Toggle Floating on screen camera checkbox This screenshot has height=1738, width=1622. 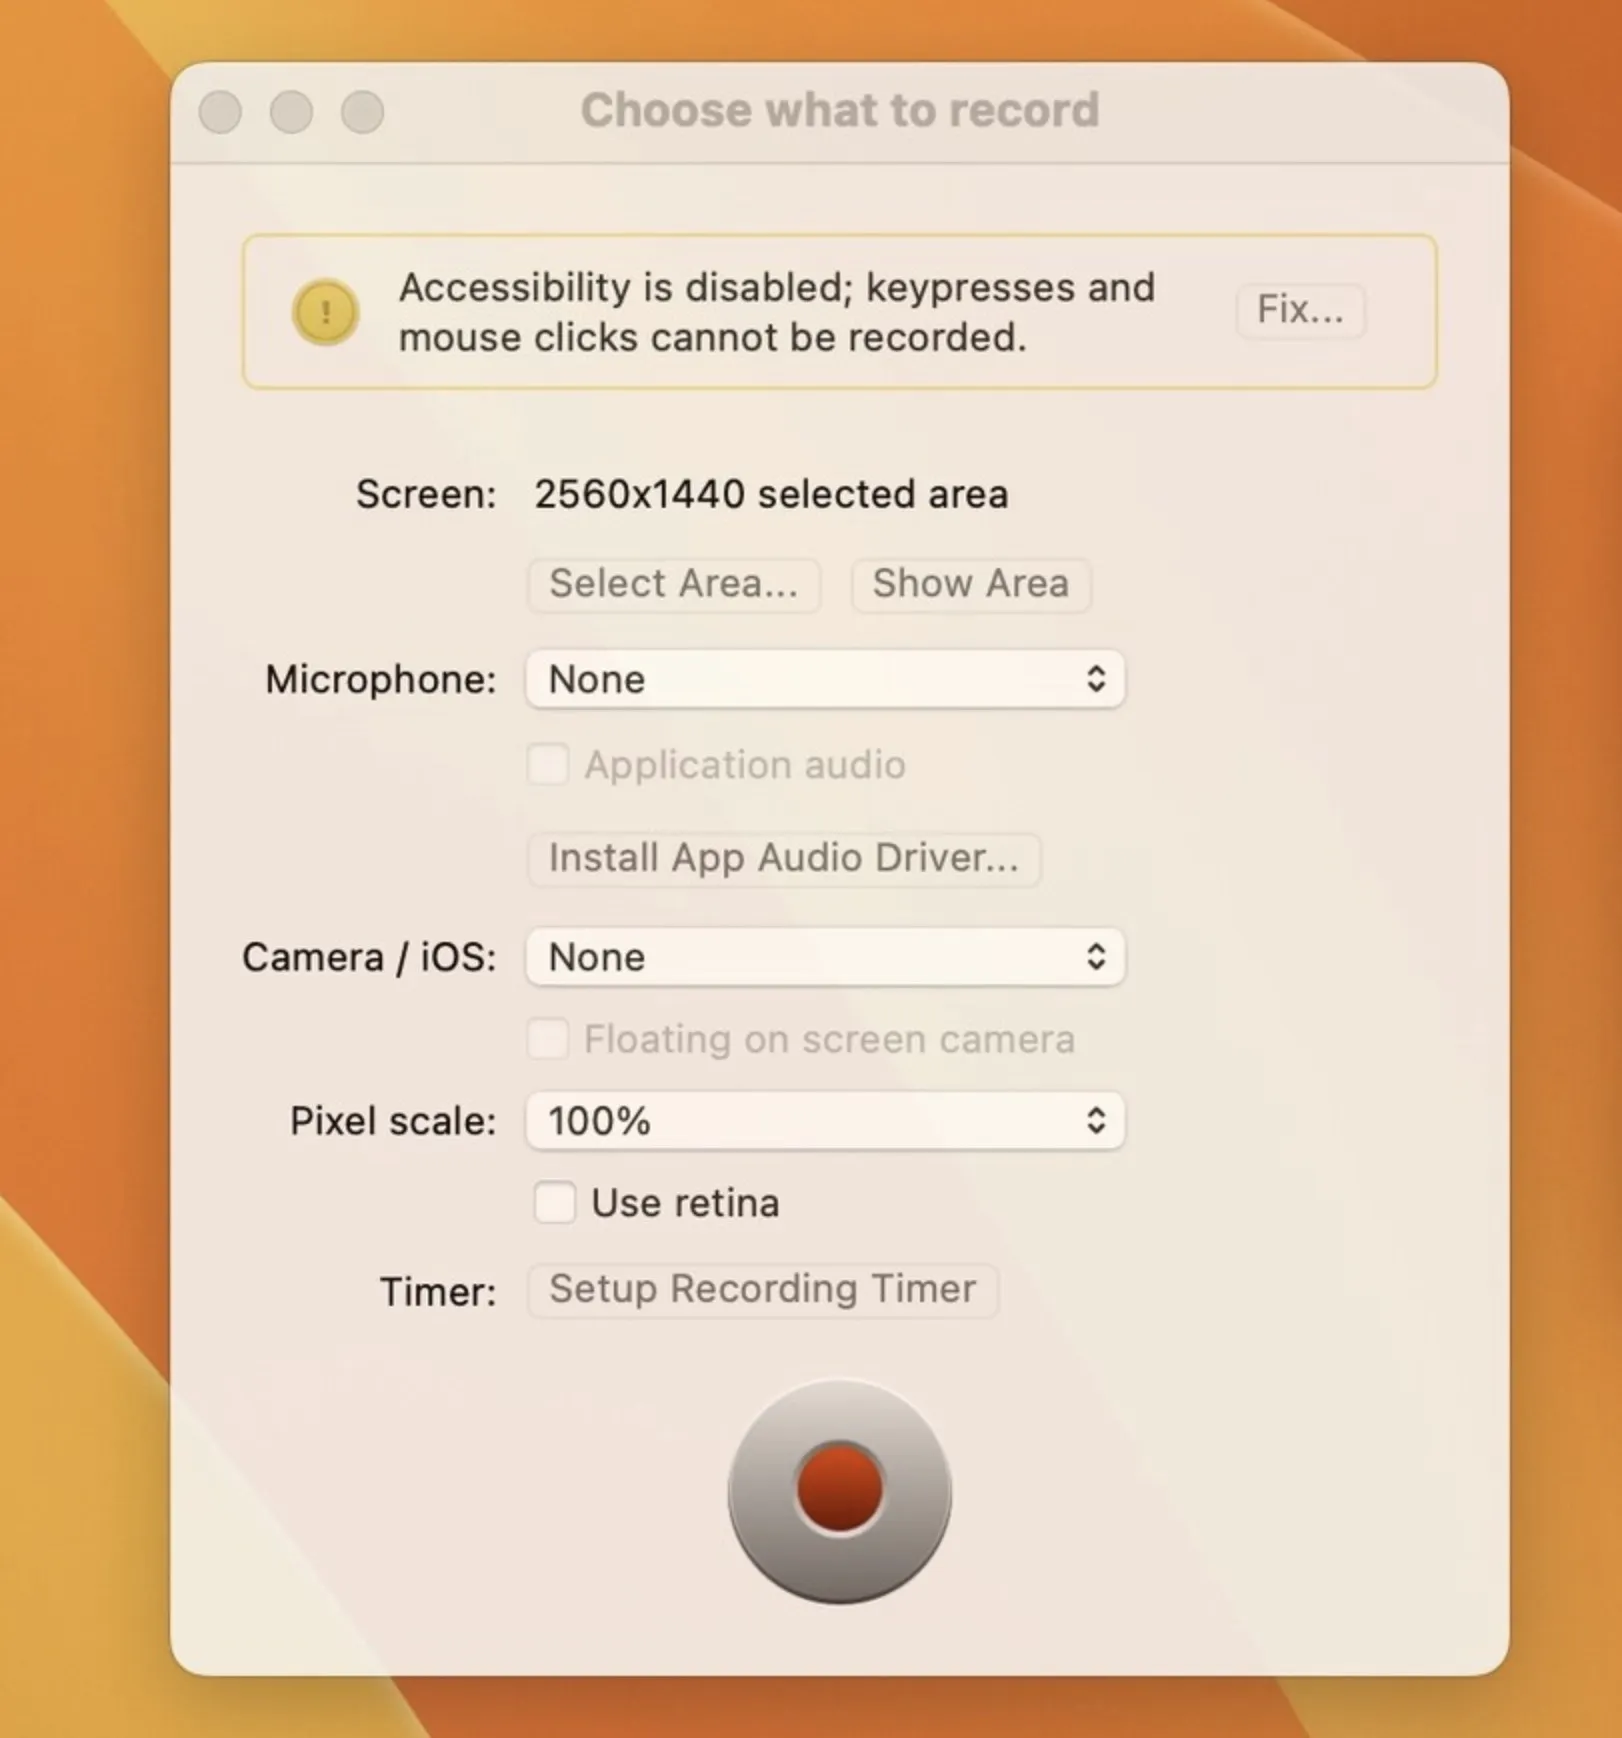coord(548,1039)
